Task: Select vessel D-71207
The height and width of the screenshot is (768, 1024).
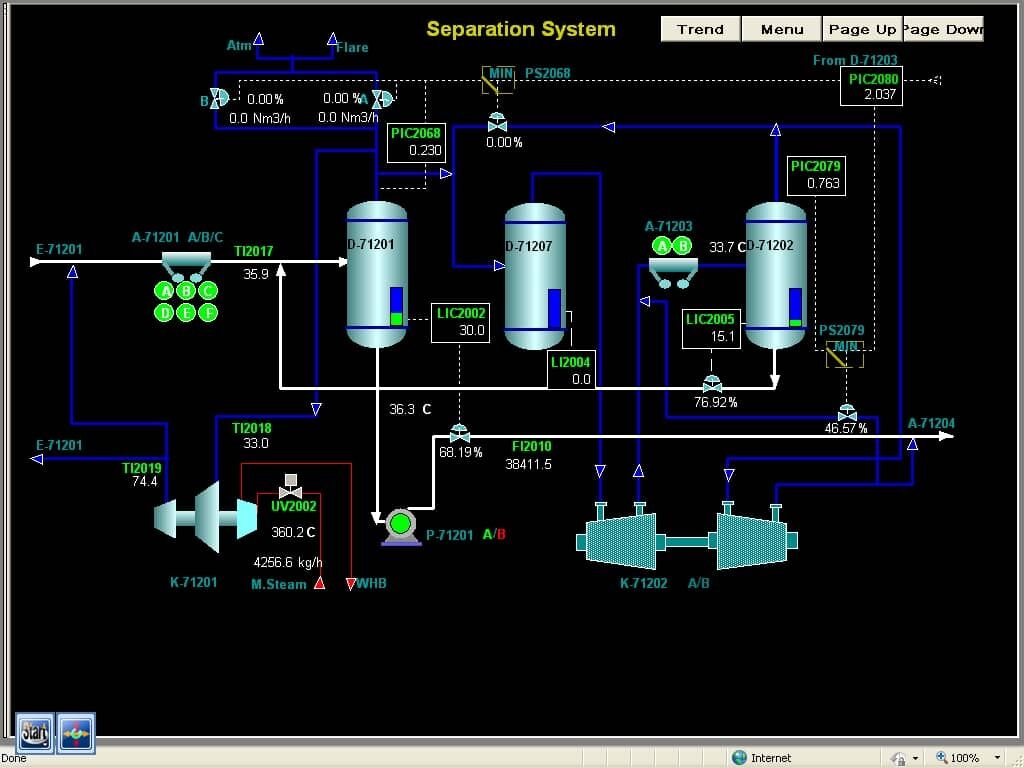Action: pos(535,276)
